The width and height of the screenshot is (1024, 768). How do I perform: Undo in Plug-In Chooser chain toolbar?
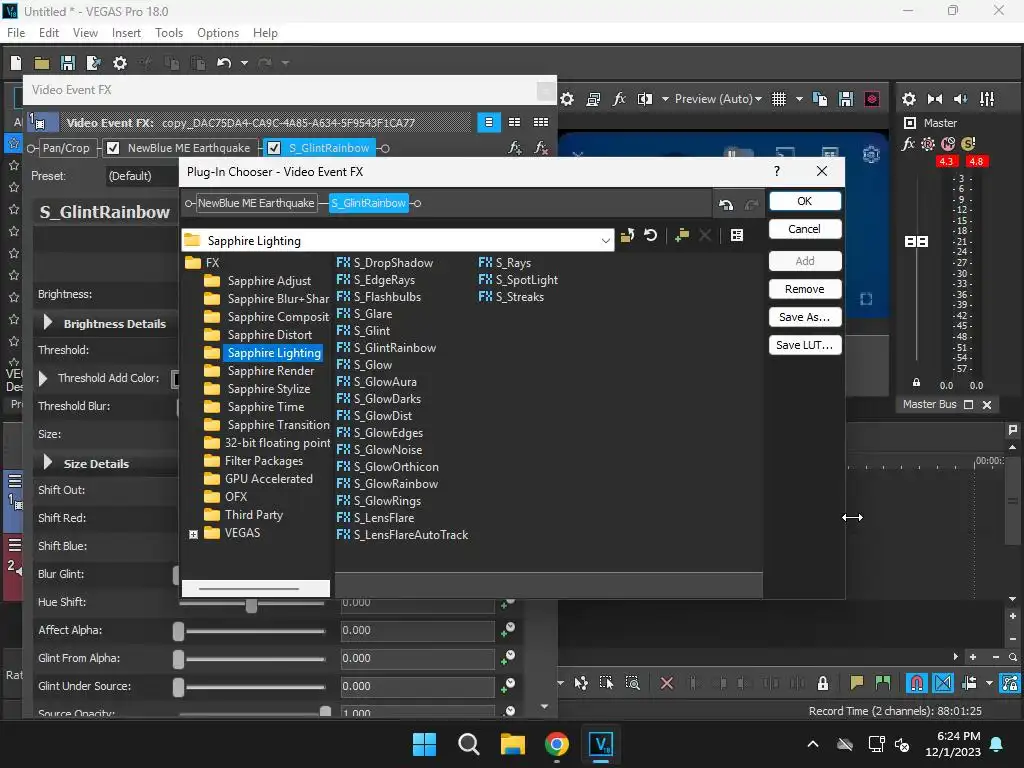tap(726, 204)
